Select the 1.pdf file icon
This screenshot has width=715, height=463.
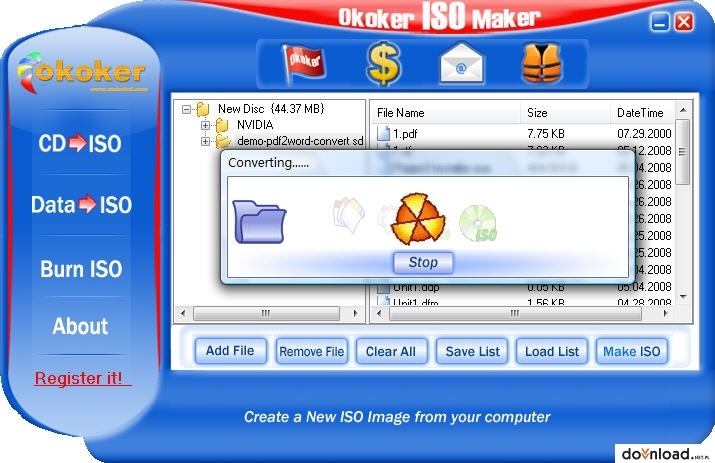tap(383, 133)
